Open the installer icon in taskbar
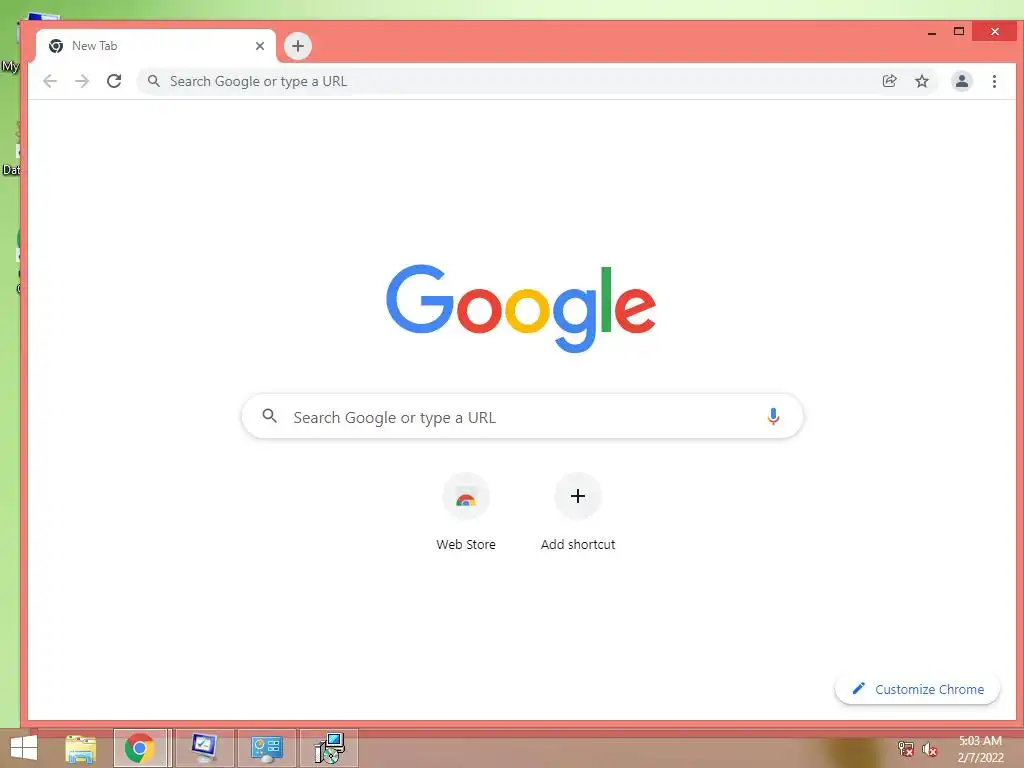 [329, 748]
